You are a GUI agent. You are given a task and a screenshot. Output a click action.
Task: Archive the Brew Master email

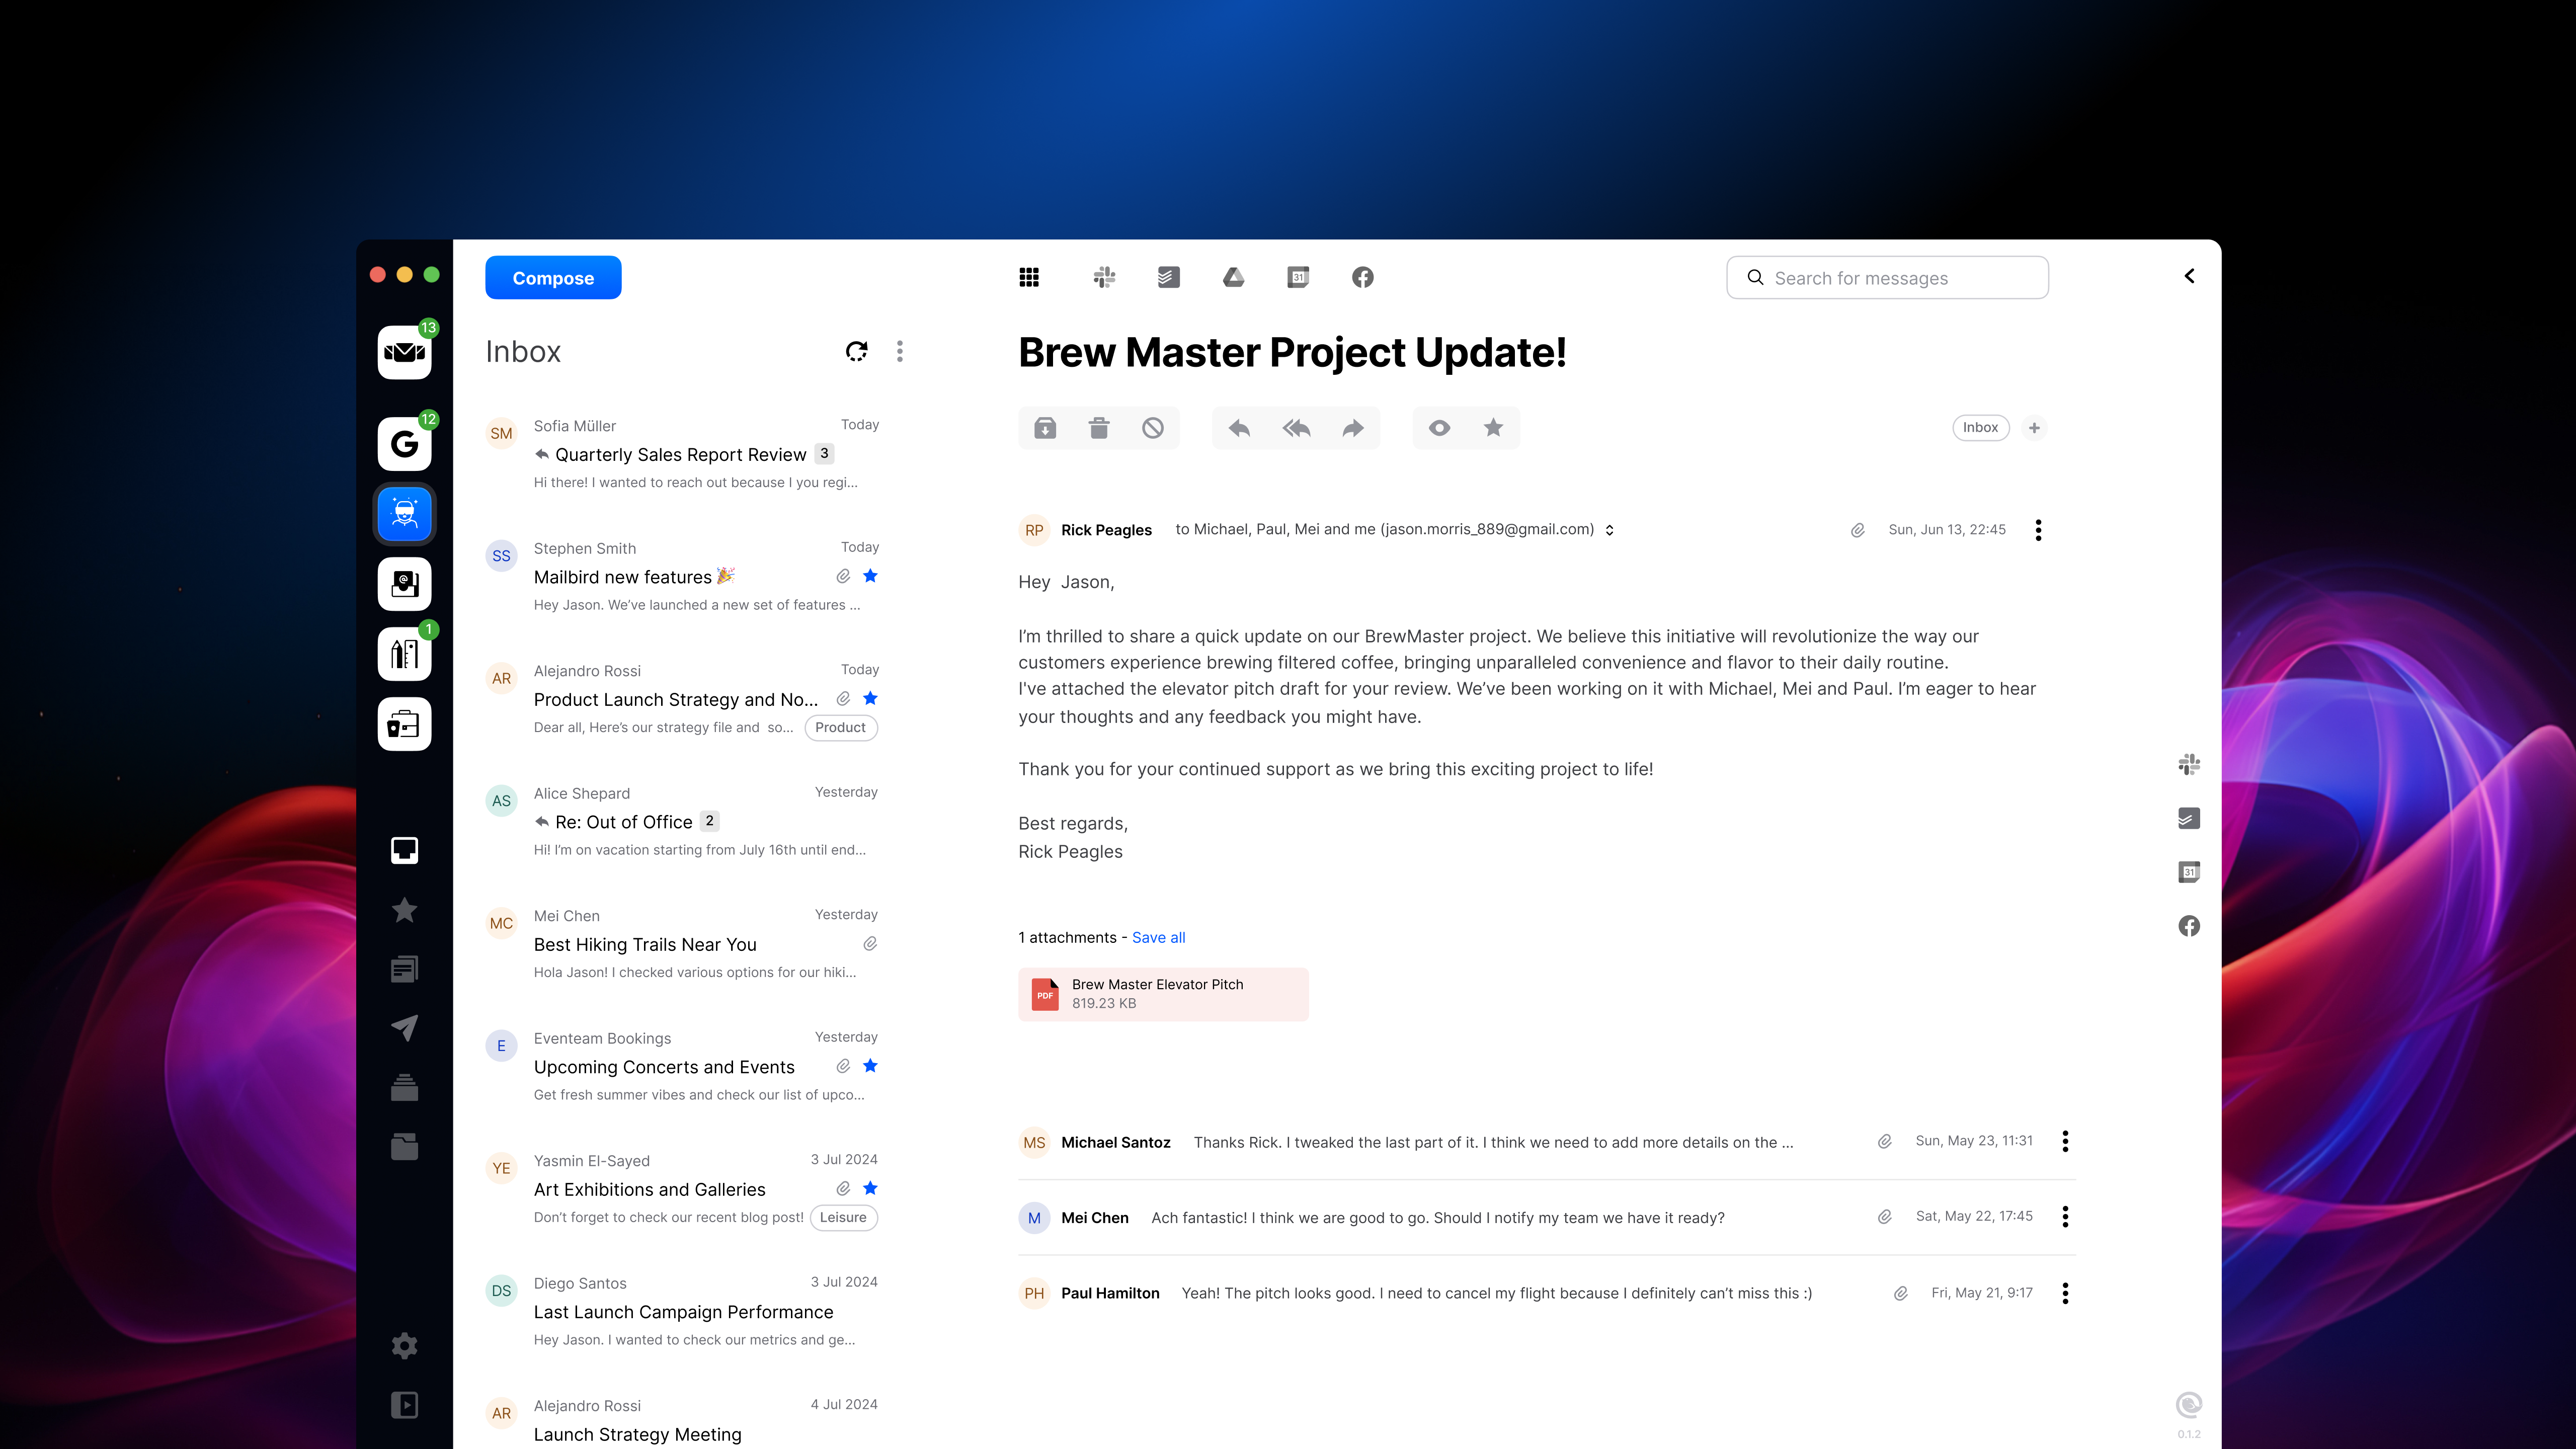1045,428
